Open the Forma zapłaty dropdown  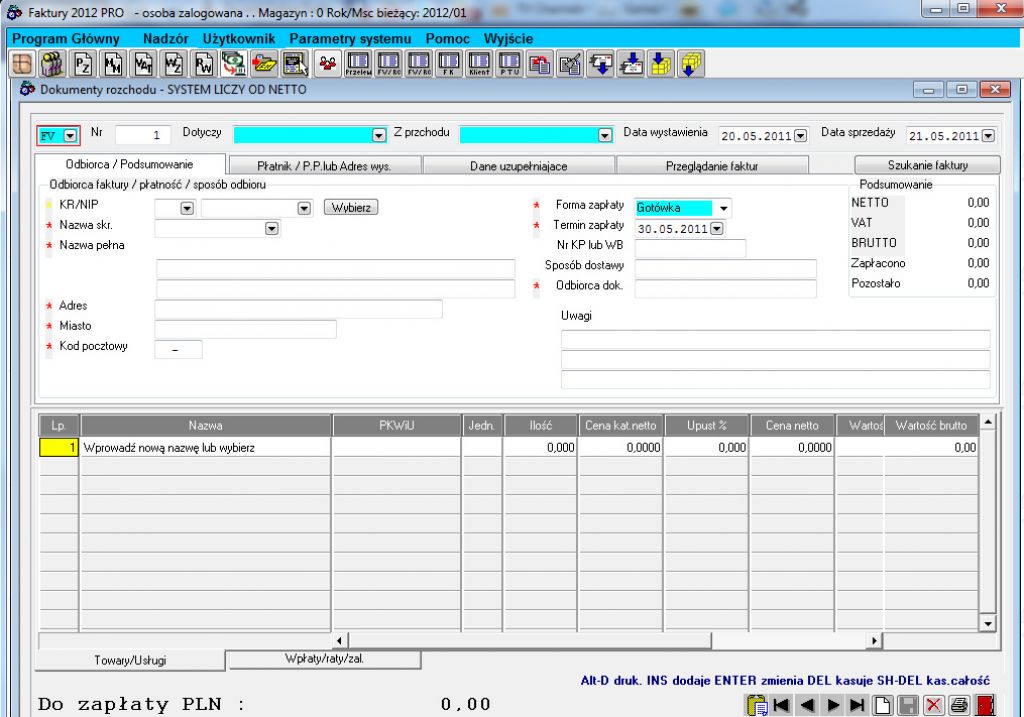[723, 208]
